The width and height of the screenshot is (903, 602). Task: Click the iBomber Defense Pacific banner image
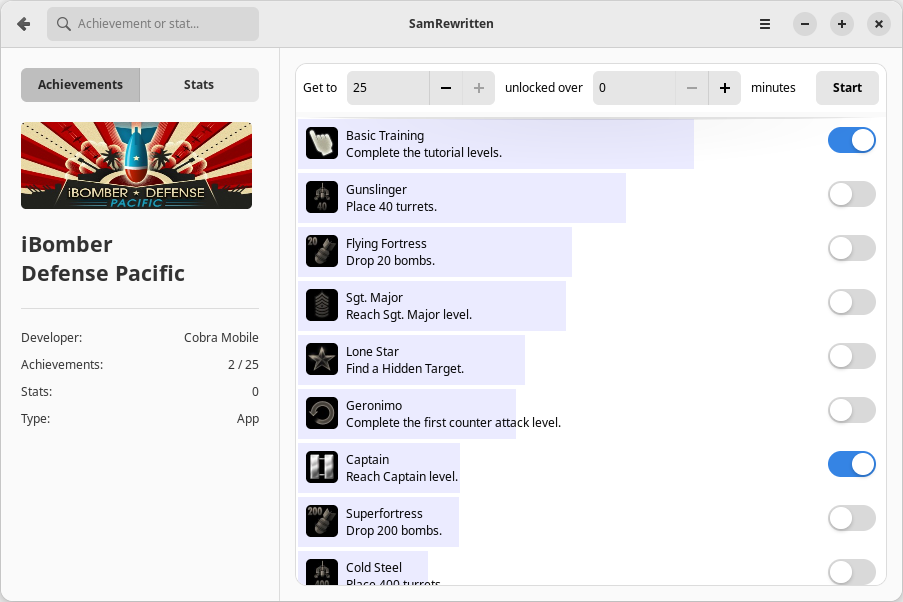pos(136,165)
